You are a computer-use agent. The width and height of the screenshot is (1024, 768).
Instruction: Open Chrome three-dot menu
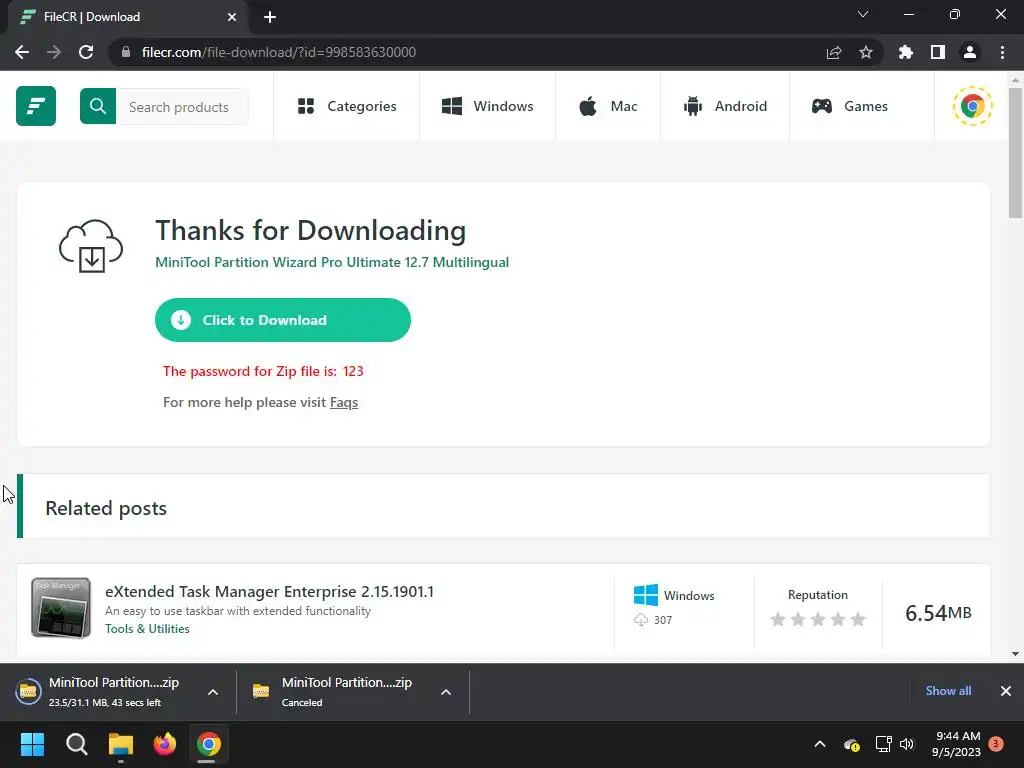[x=1002, y=52]
